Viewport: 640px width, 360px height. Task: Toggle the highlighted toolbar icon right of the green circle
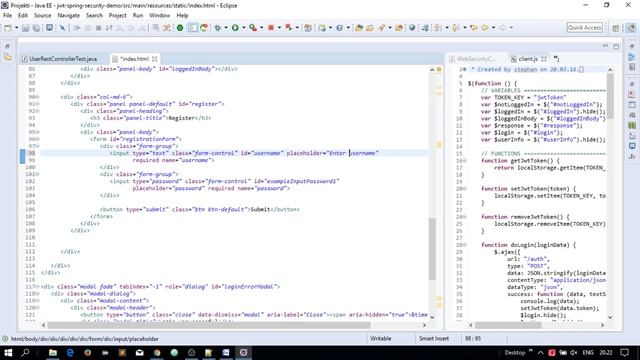(193, 28)
